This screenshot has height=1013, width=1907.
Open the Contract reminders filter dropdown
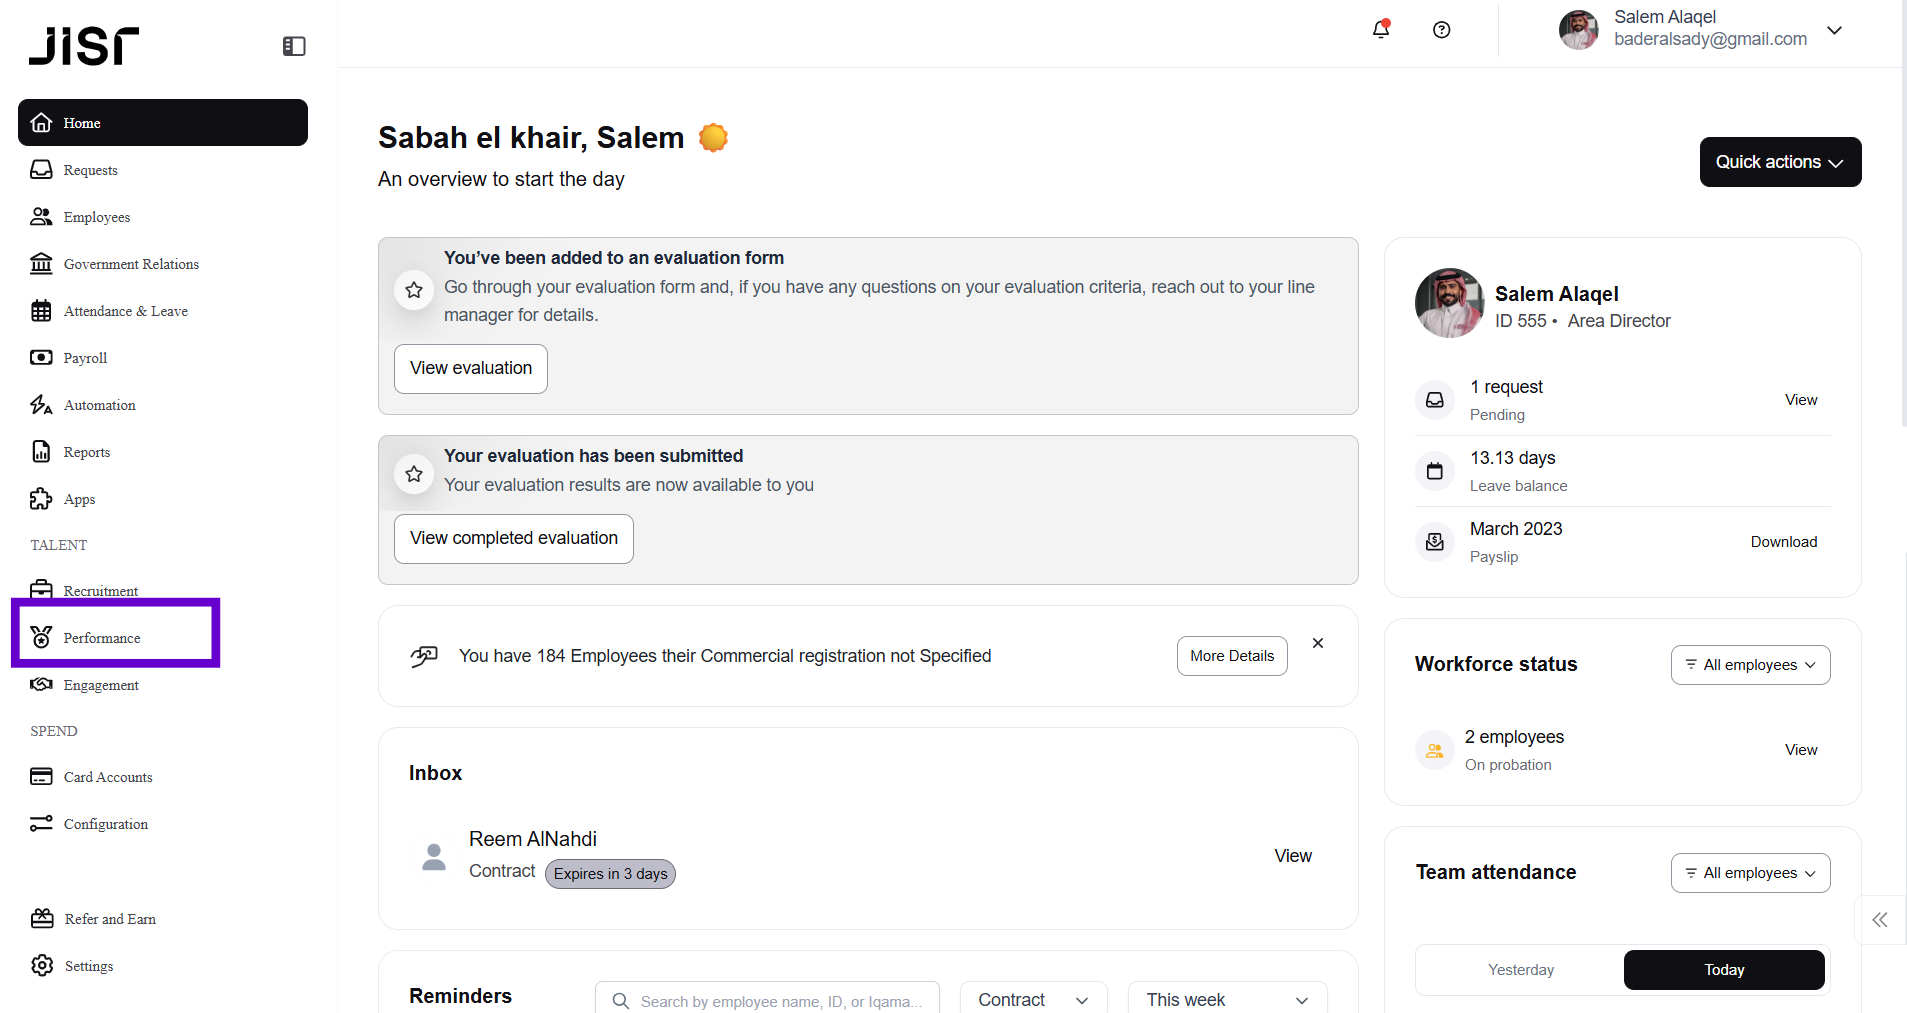click(1033, 1000)
